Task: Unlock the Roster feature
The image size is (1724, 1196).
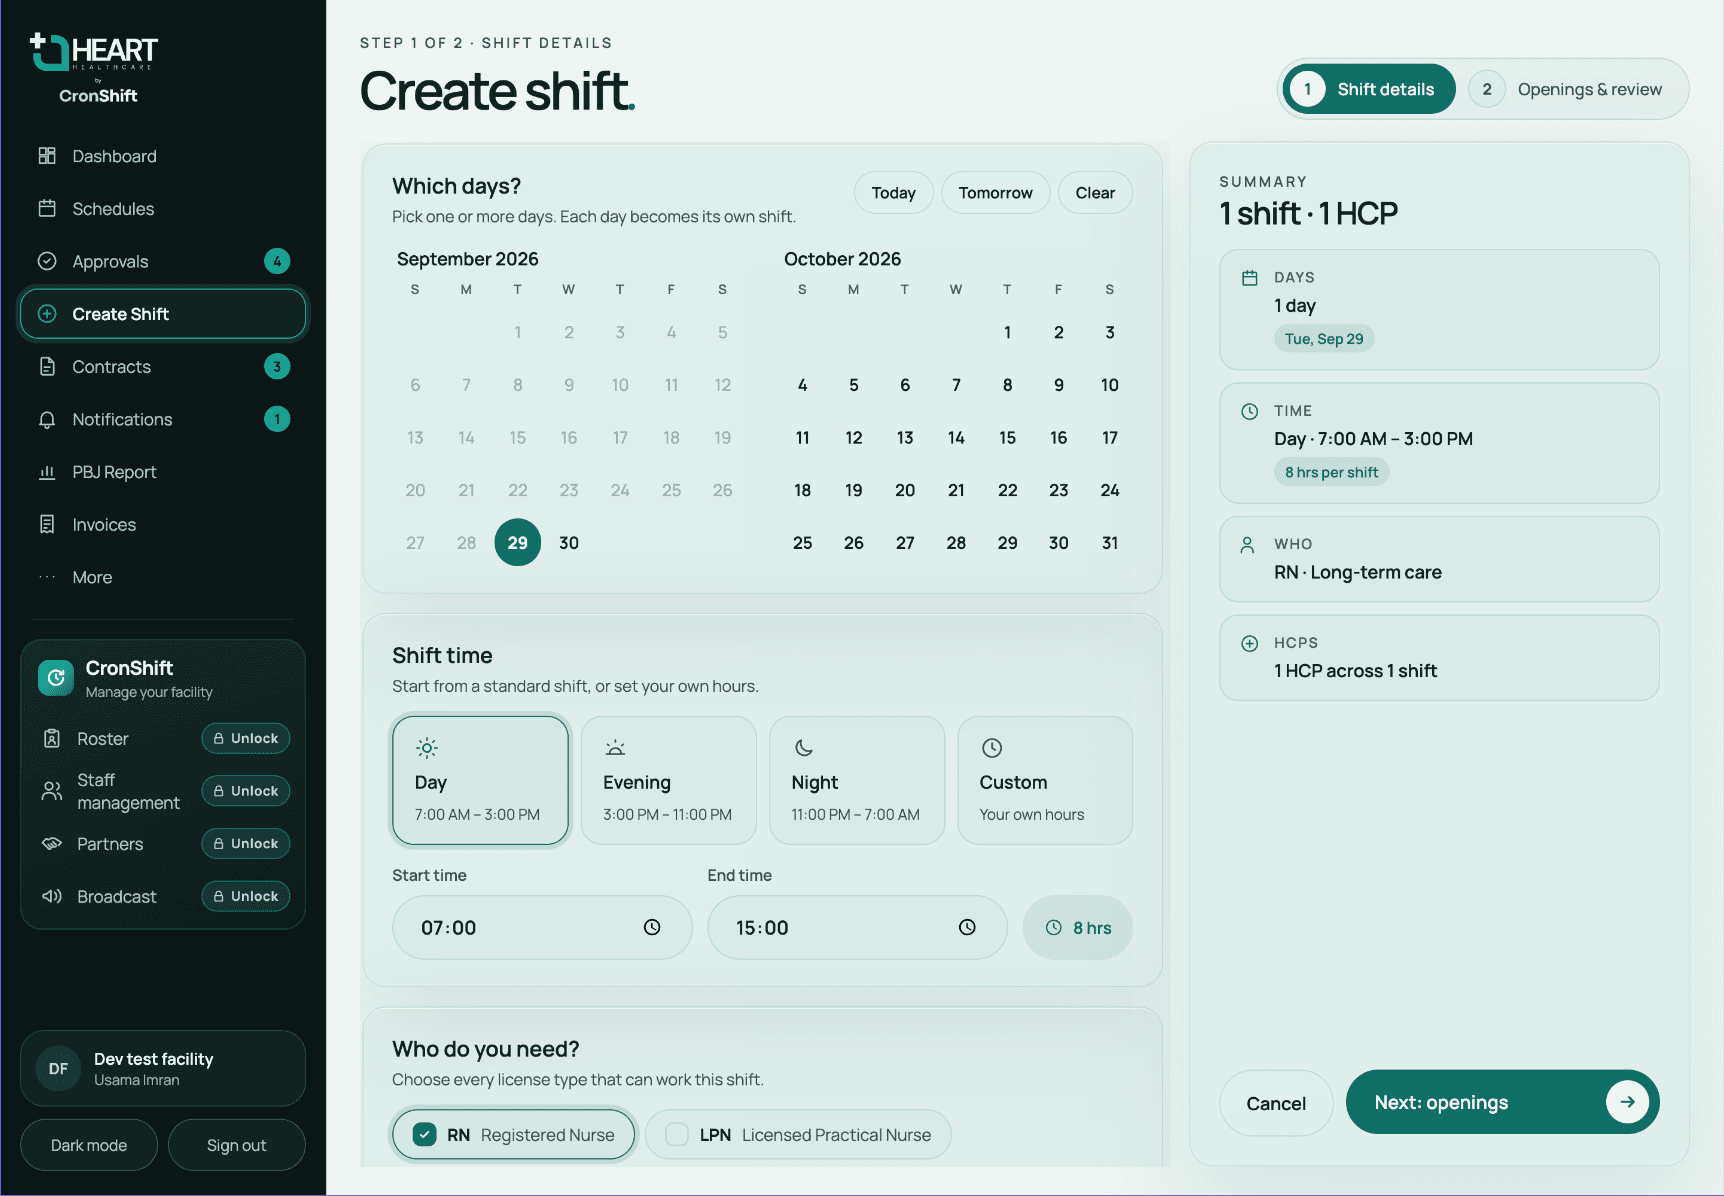Action: (246, 738)
